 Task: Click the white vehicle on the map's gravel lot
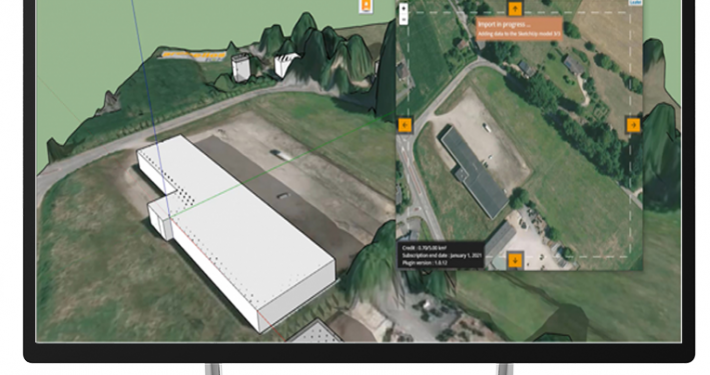click(487, 128)
